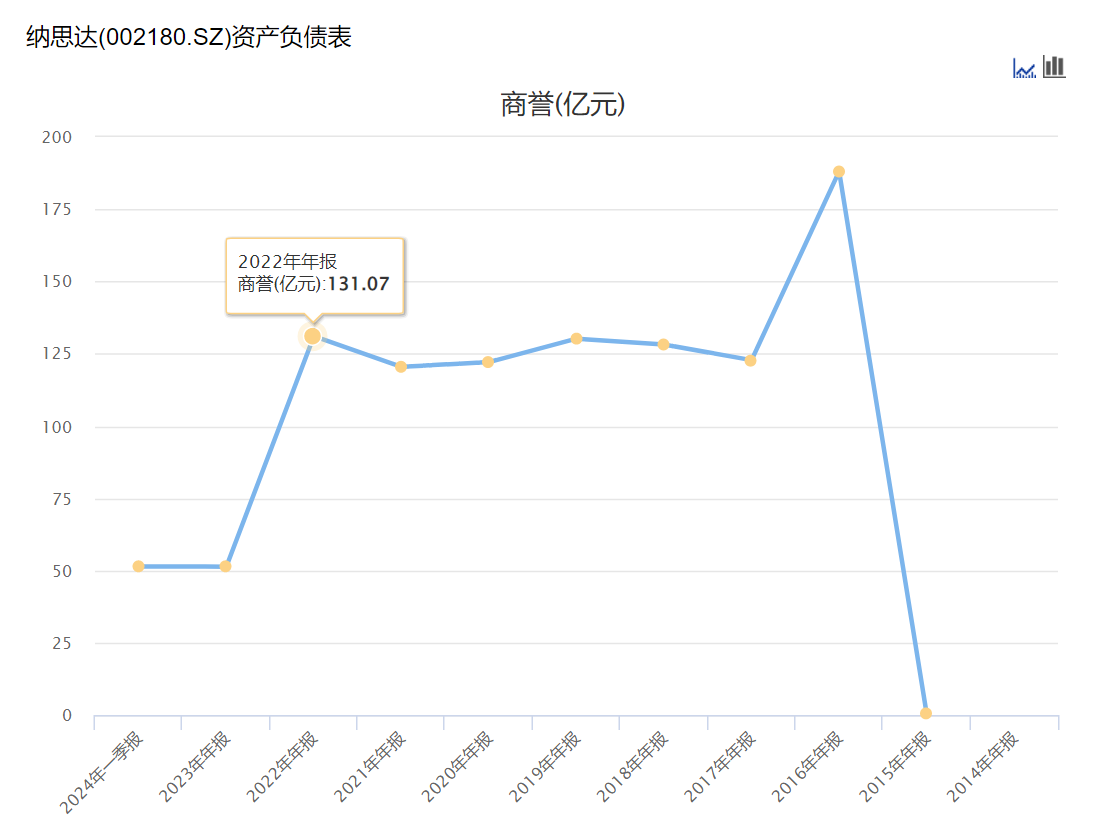The height and width of the screenshot is (820, 1102).
Task: Click the heading 纳思达(002180.SZ)资产负债表
Action: [x=189, y=37]
